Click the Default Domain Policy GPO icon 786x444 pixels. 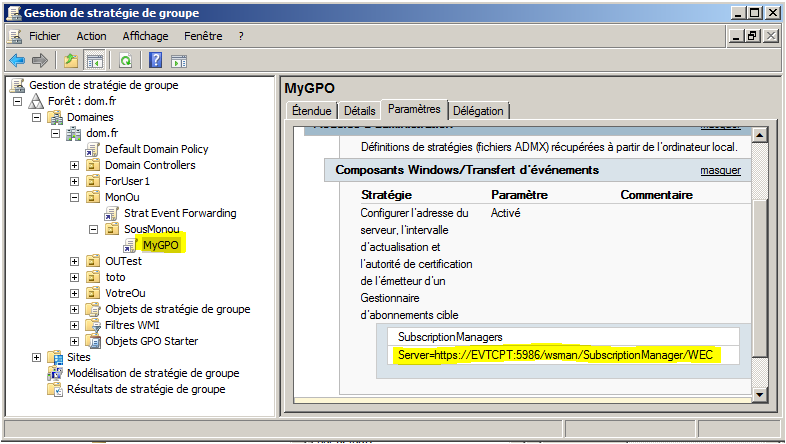coord(92,149)
